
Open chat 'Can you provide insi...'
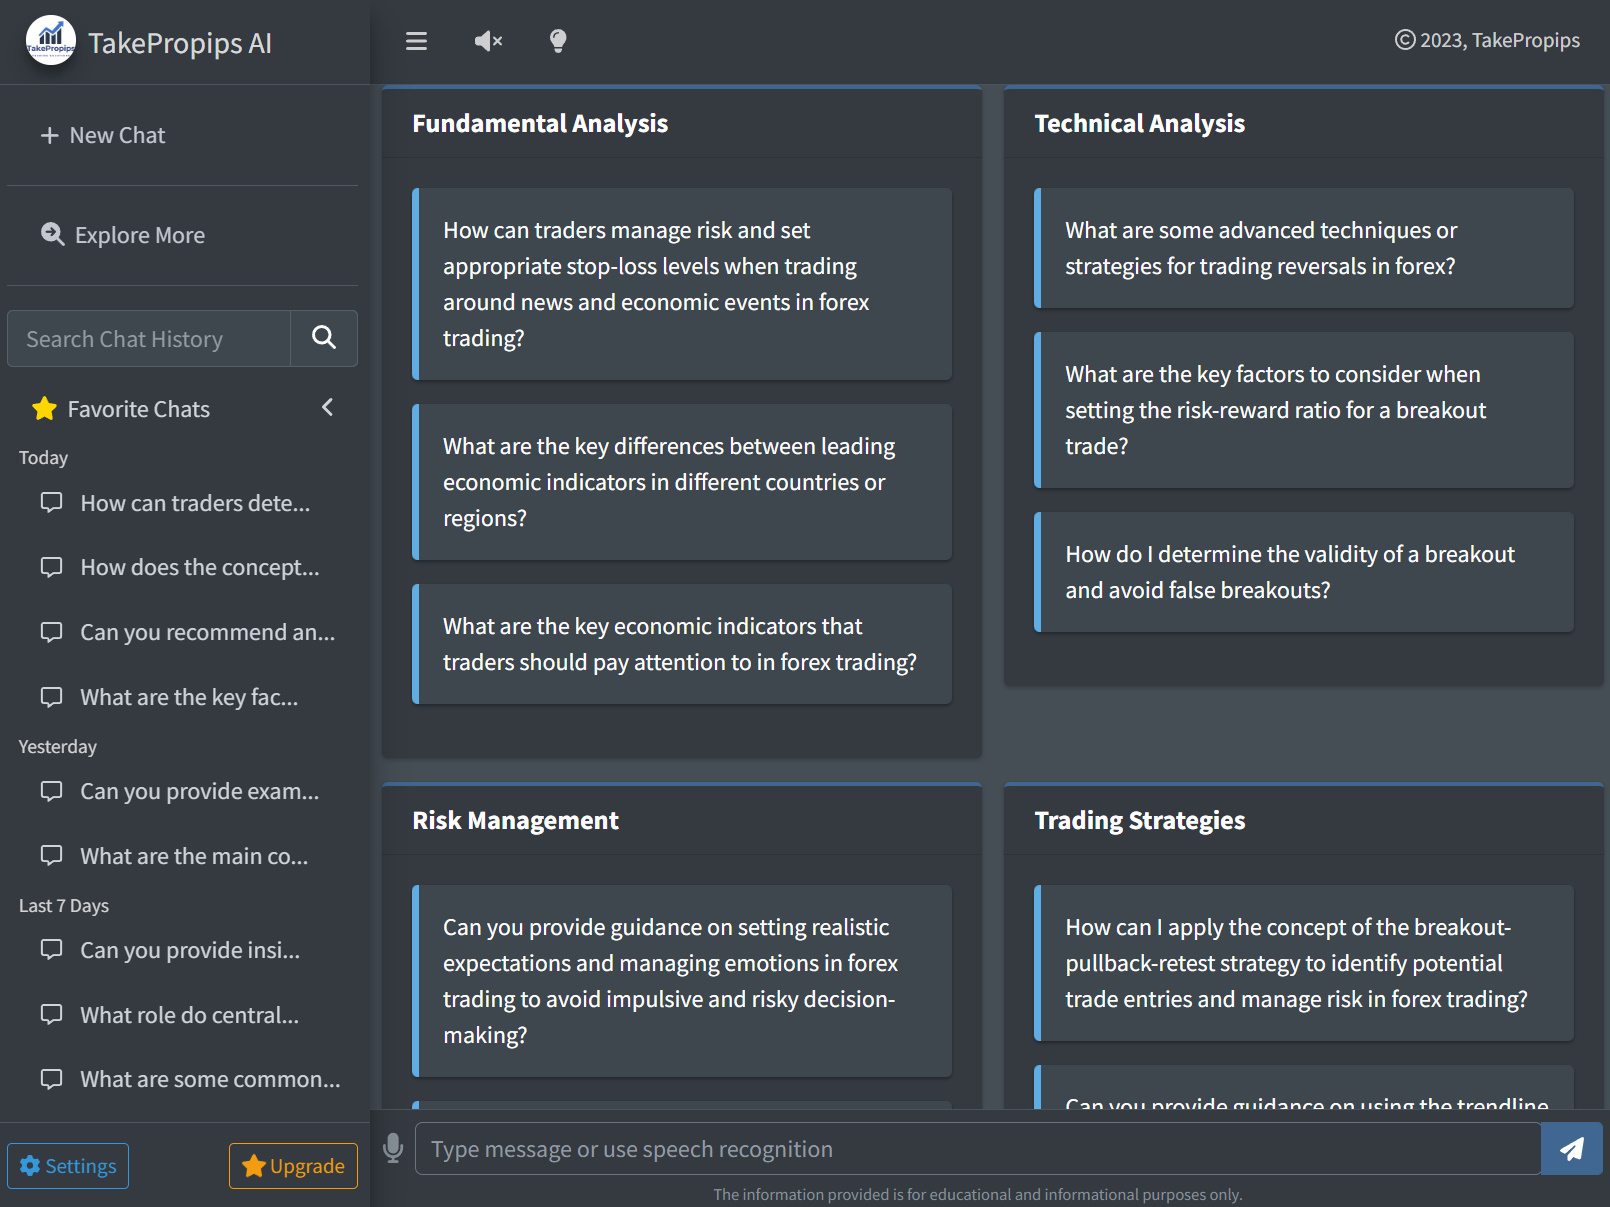pos(170,950)
